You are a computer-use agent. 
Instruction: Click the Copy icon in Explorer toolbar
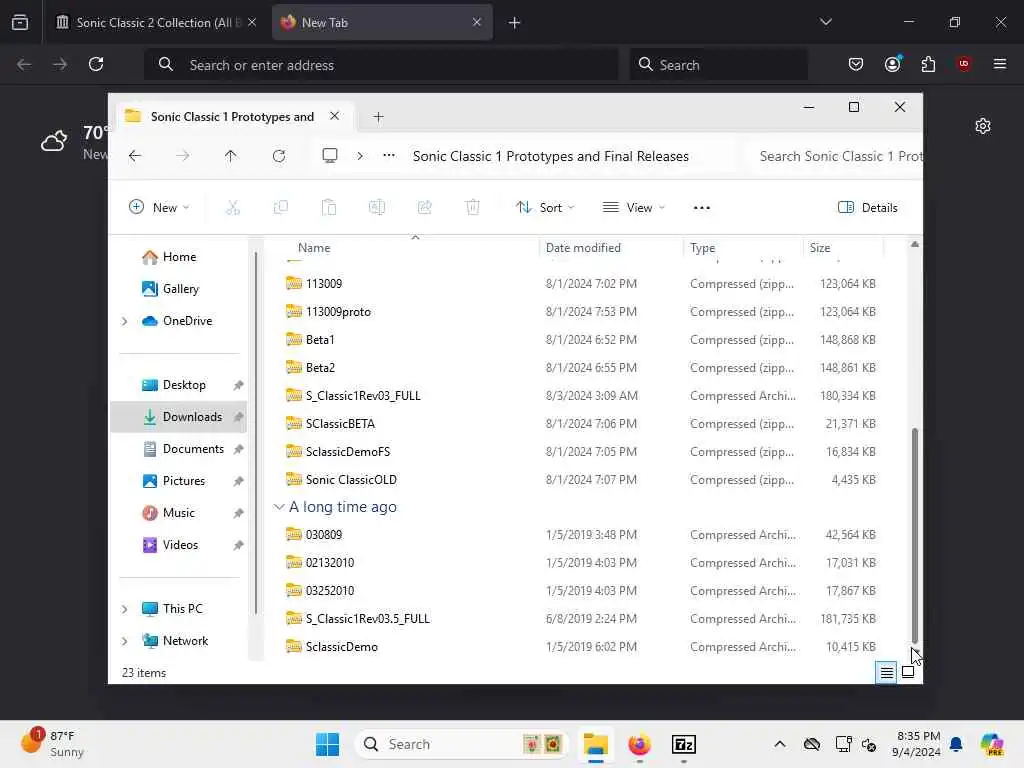click(x=281, y=208)
